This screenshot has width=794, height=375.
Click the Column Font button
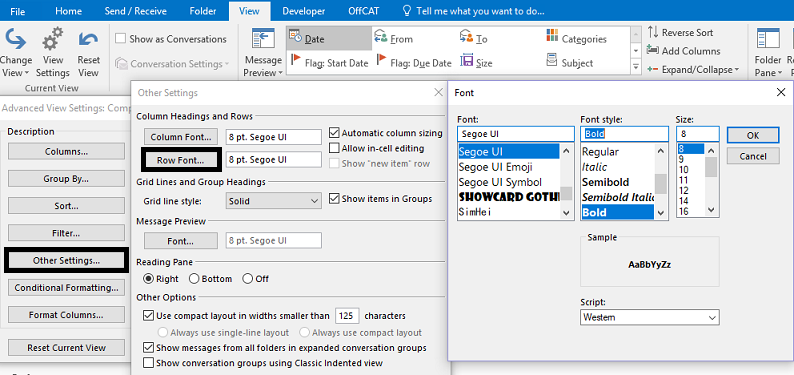181,137
